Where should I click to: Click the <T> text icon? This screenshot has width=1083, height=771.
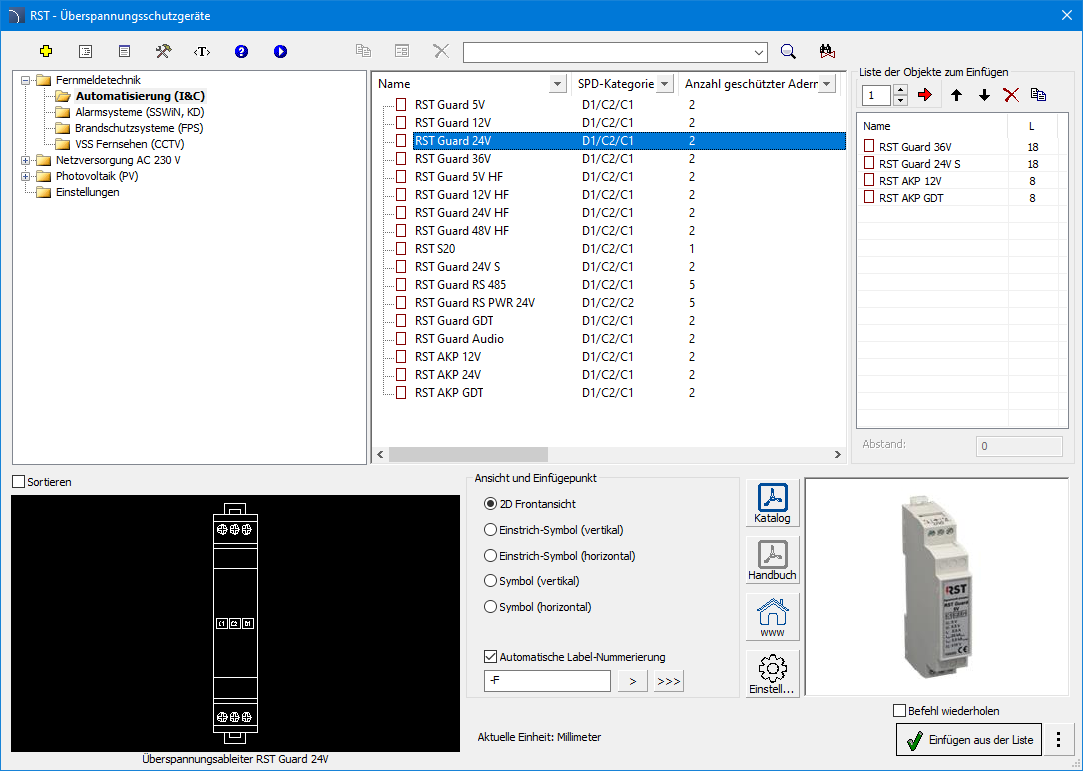click(202, 51)
